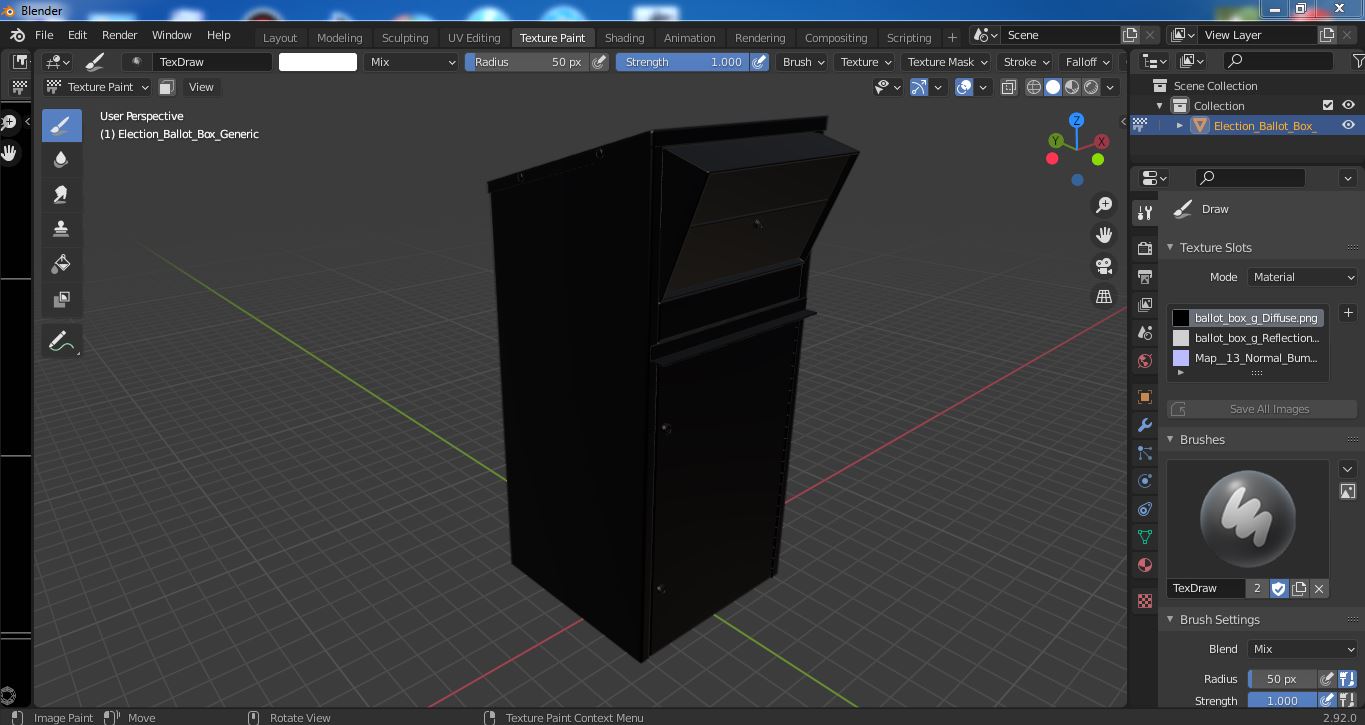Select the Smear tool
This screenshot has width=1365, height=725.
61,195
